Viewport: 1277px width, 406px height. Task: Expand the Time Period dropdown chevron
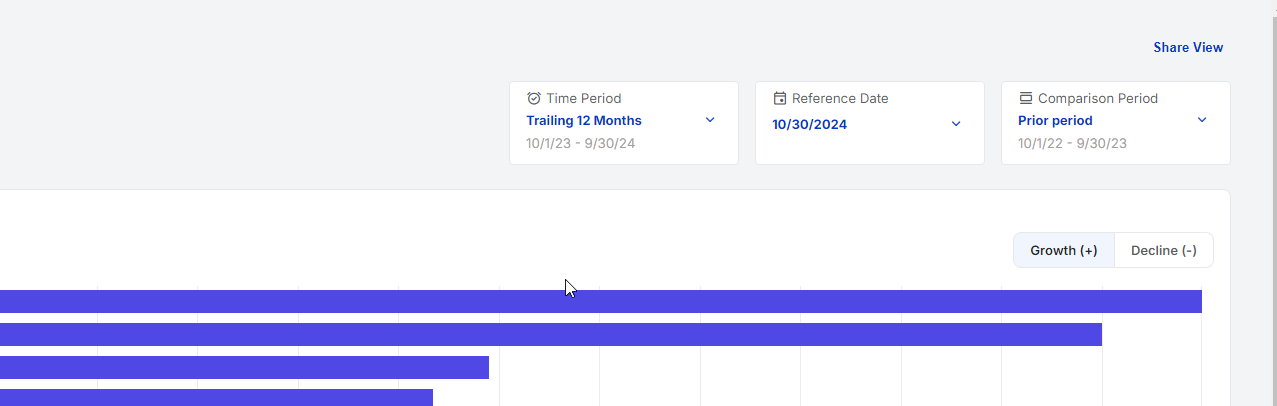click(x=710, y=120)
